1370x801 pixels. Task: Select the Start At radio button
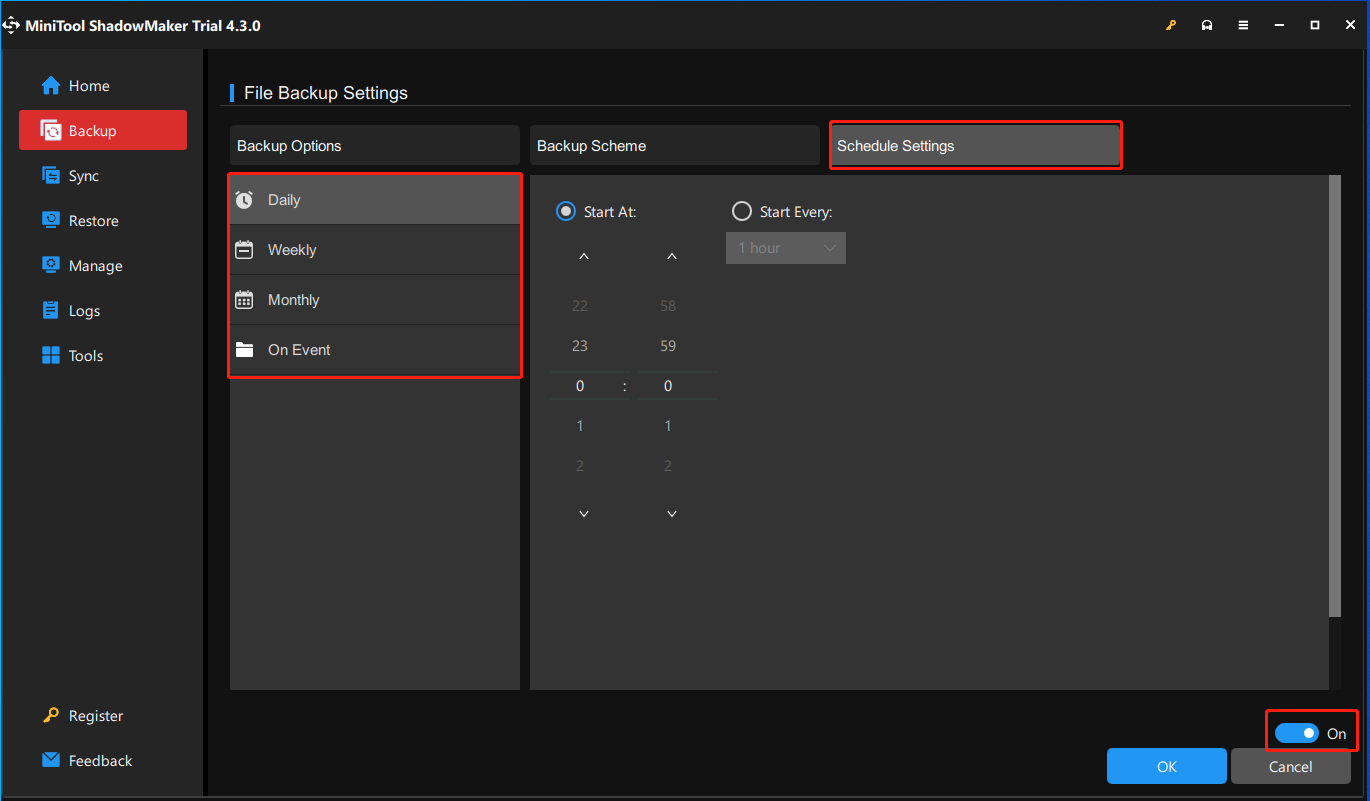[566, 211]
